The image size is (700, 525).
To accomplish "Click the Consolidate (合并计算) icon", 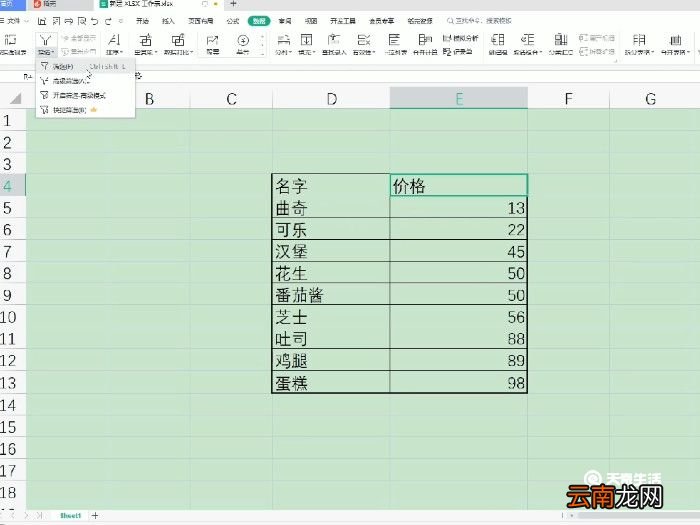I will pyautogui.click(x=425, y=40).
